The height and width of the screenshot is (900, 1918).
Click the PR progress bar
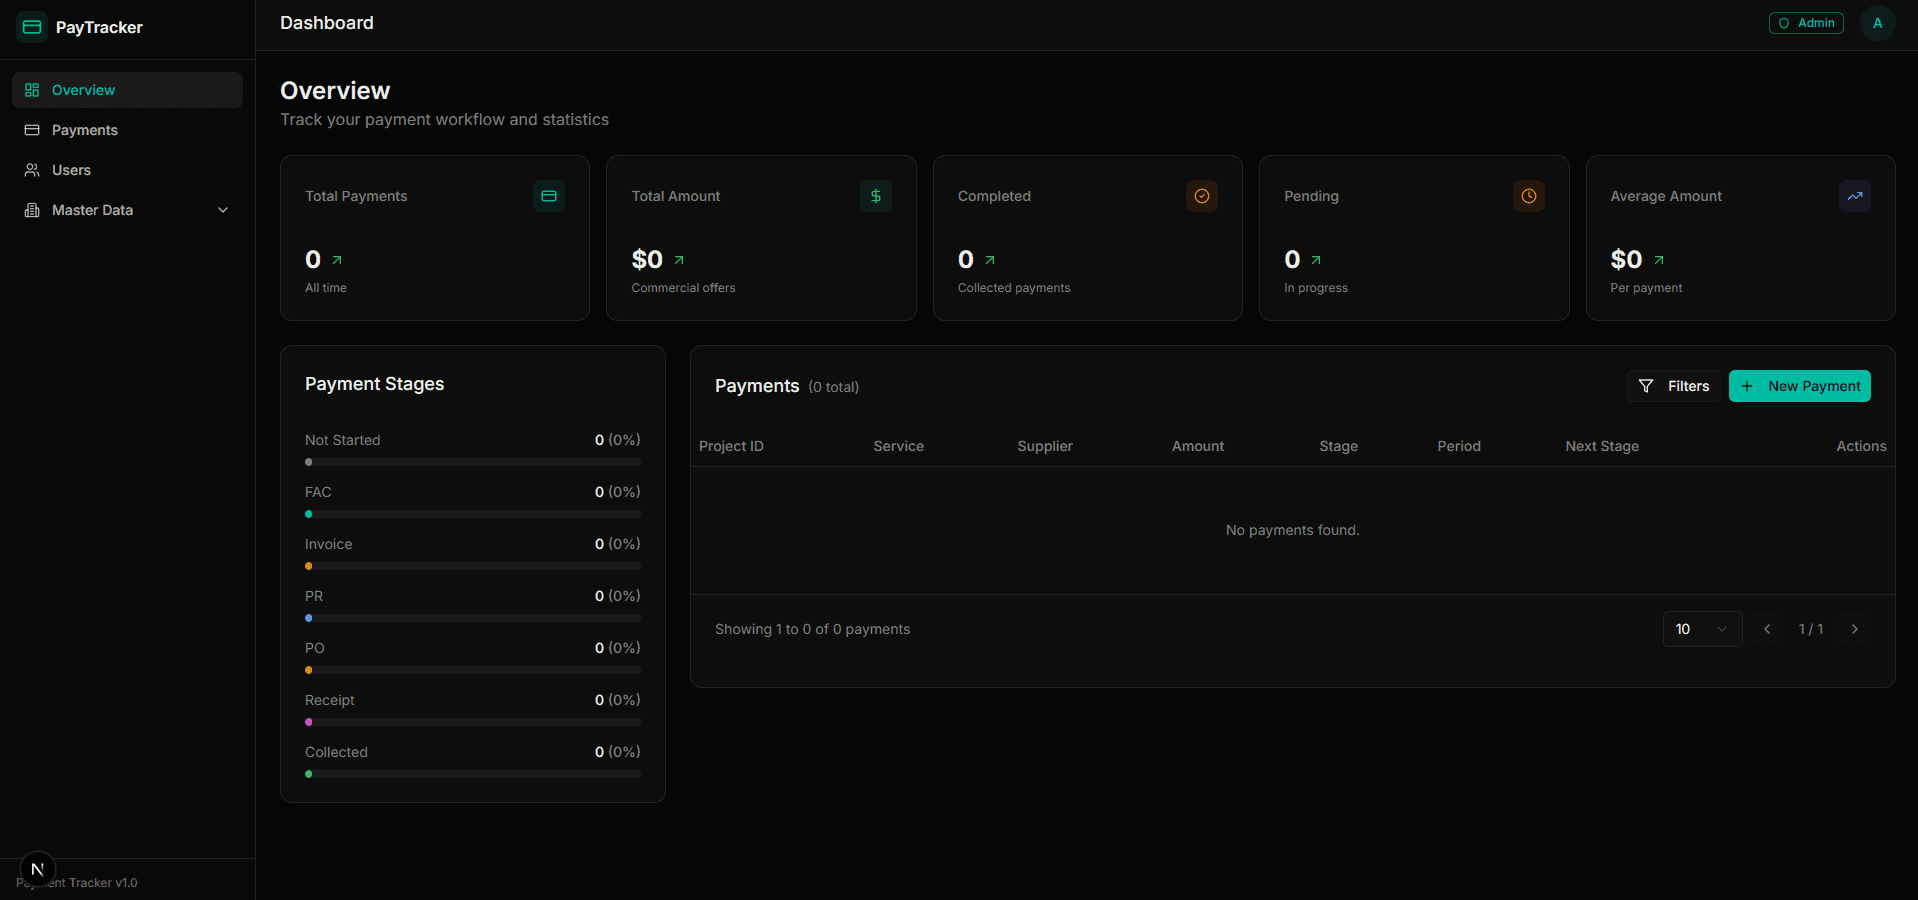point(473,618)
